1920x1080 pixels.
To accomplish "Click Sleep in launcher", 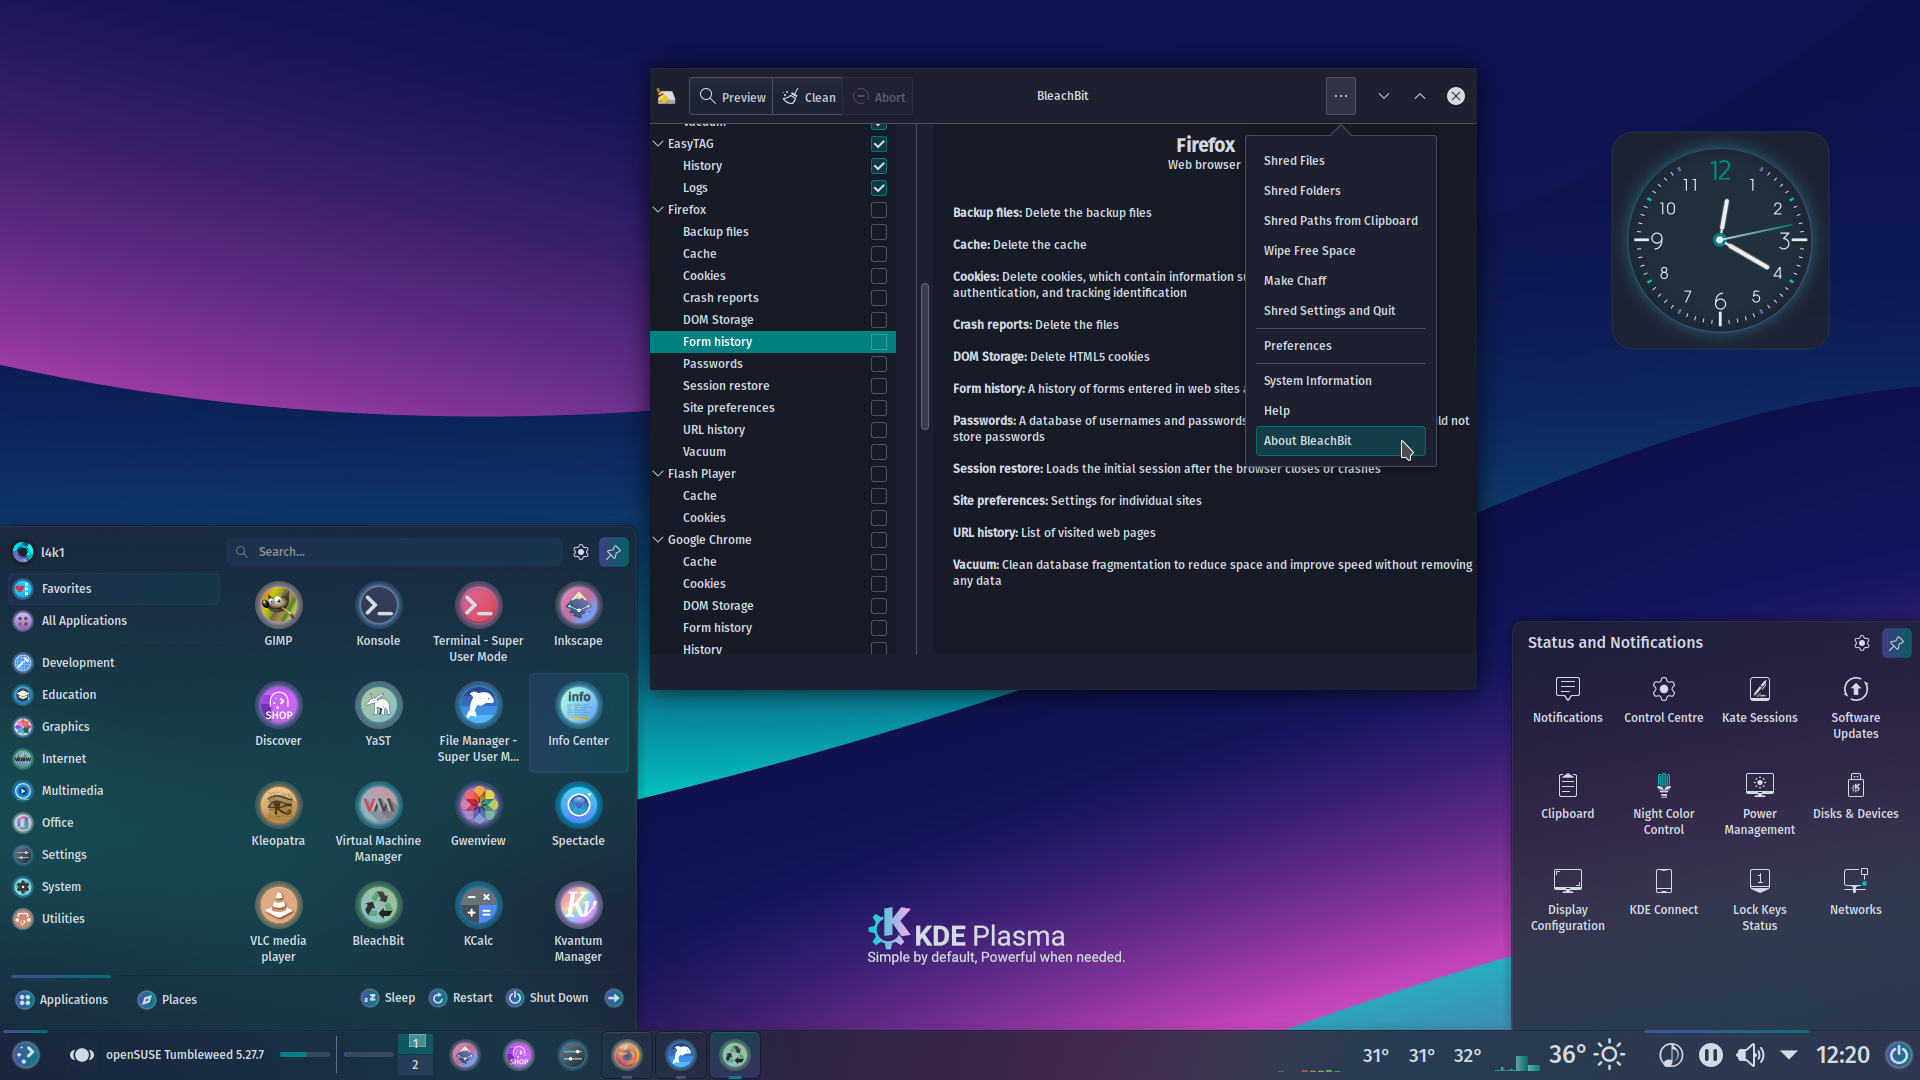I will (387, 998).
